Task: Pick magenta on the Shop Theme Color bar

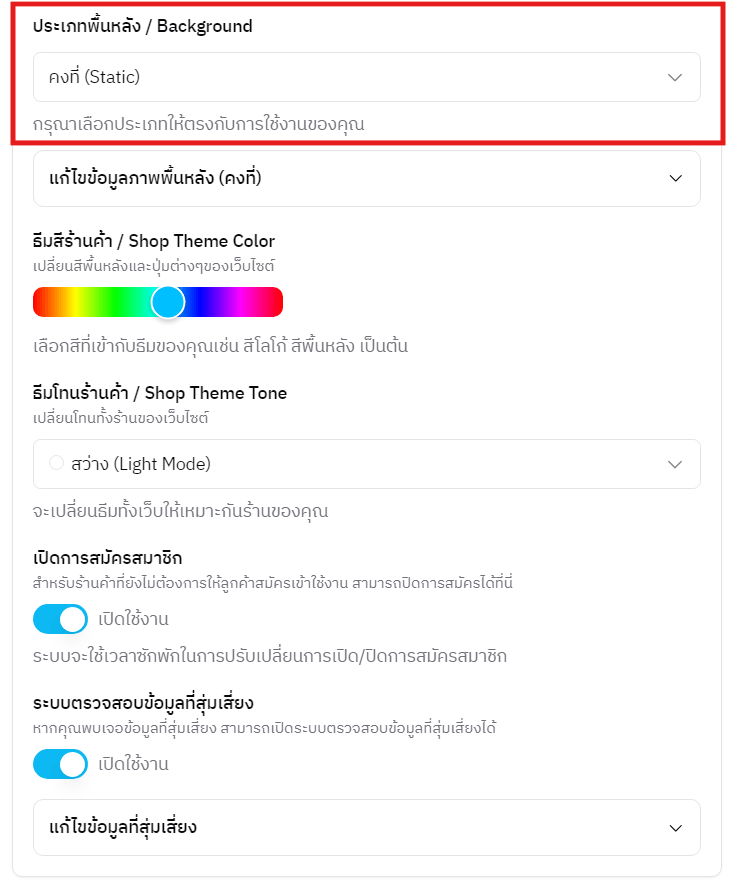Action: pos(240,302)
